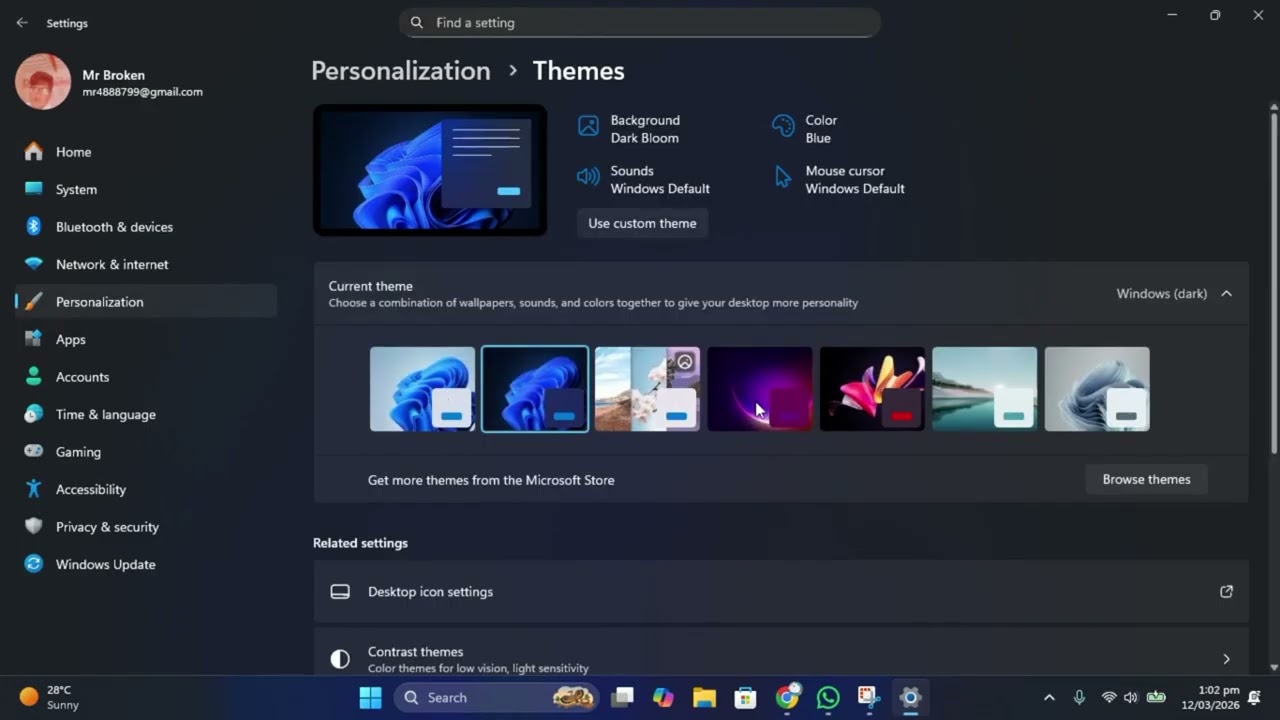Click the taskbar Search box

coord(497,697)
